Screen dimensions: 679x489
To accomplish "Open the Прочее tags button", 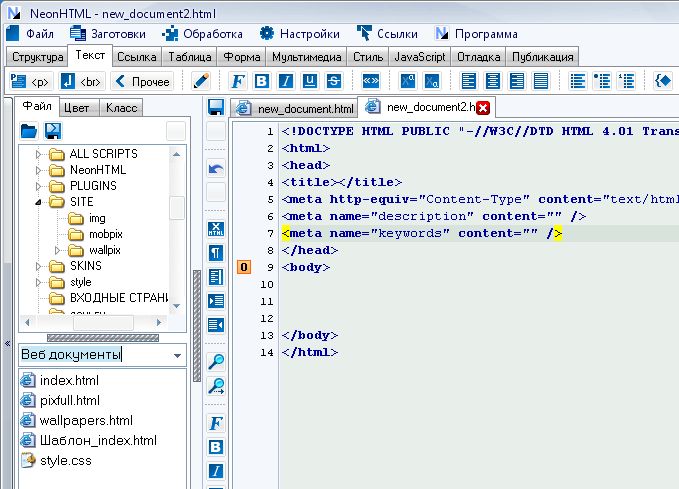I will pos(142,81).
